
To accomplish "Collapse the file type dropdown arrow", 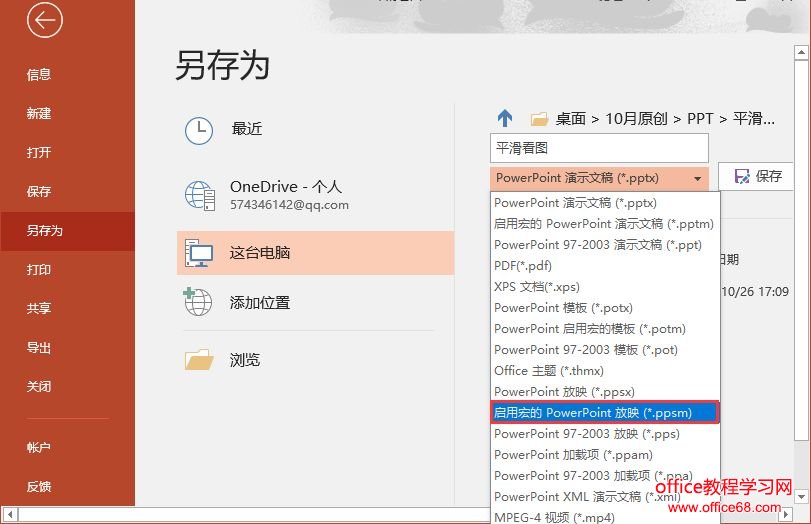I will (x=698, y=178).
